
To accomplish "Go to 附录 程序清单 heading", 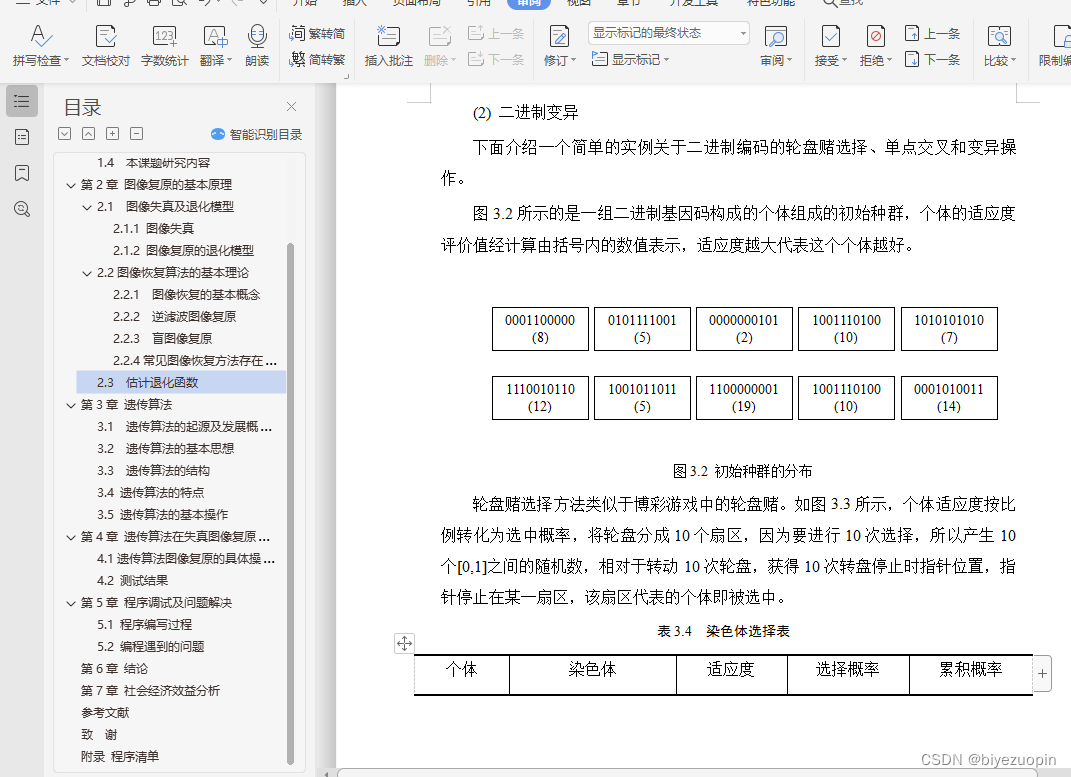I will [x=120, y=757].
